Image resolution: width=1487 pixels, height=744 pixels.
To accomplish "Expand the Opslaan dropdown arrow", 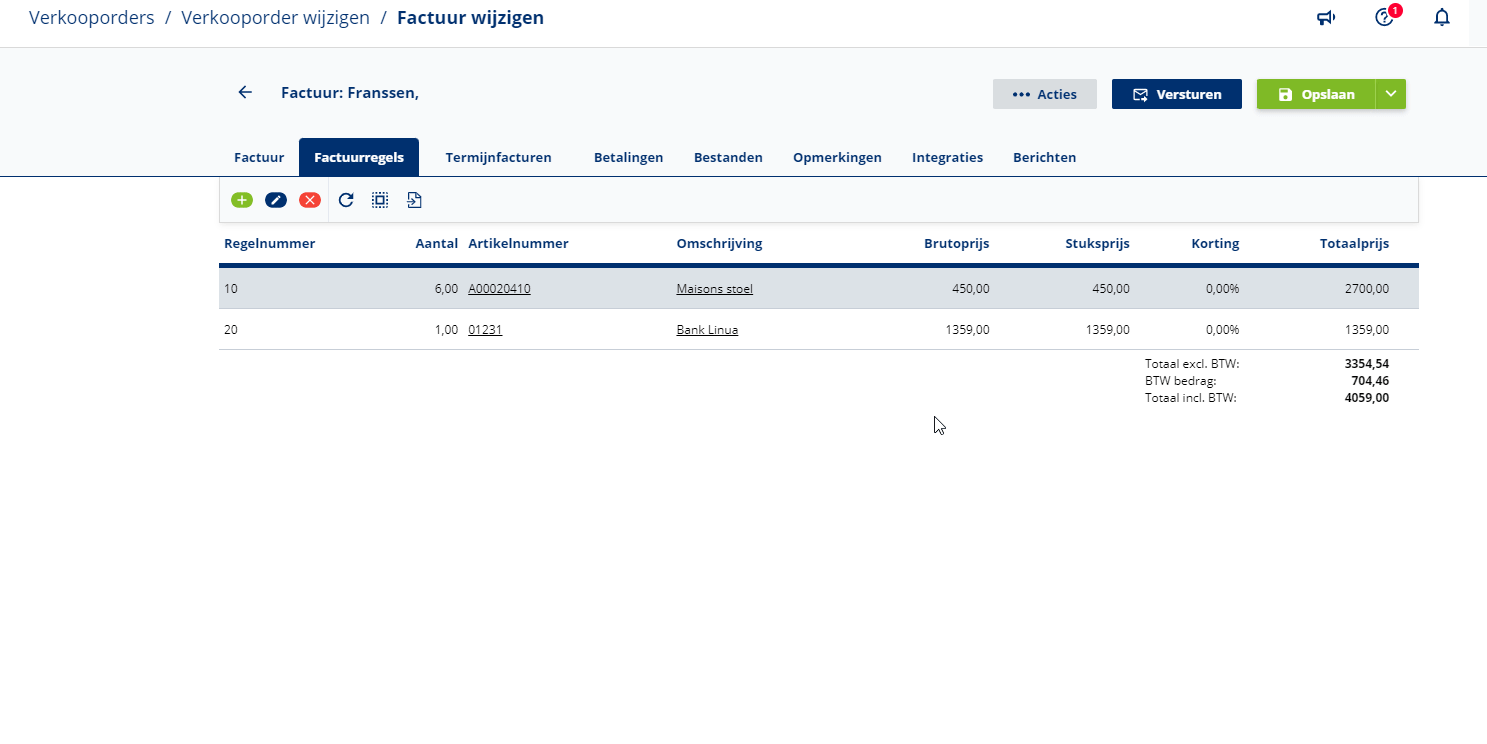I will (x=1391, y=94).
